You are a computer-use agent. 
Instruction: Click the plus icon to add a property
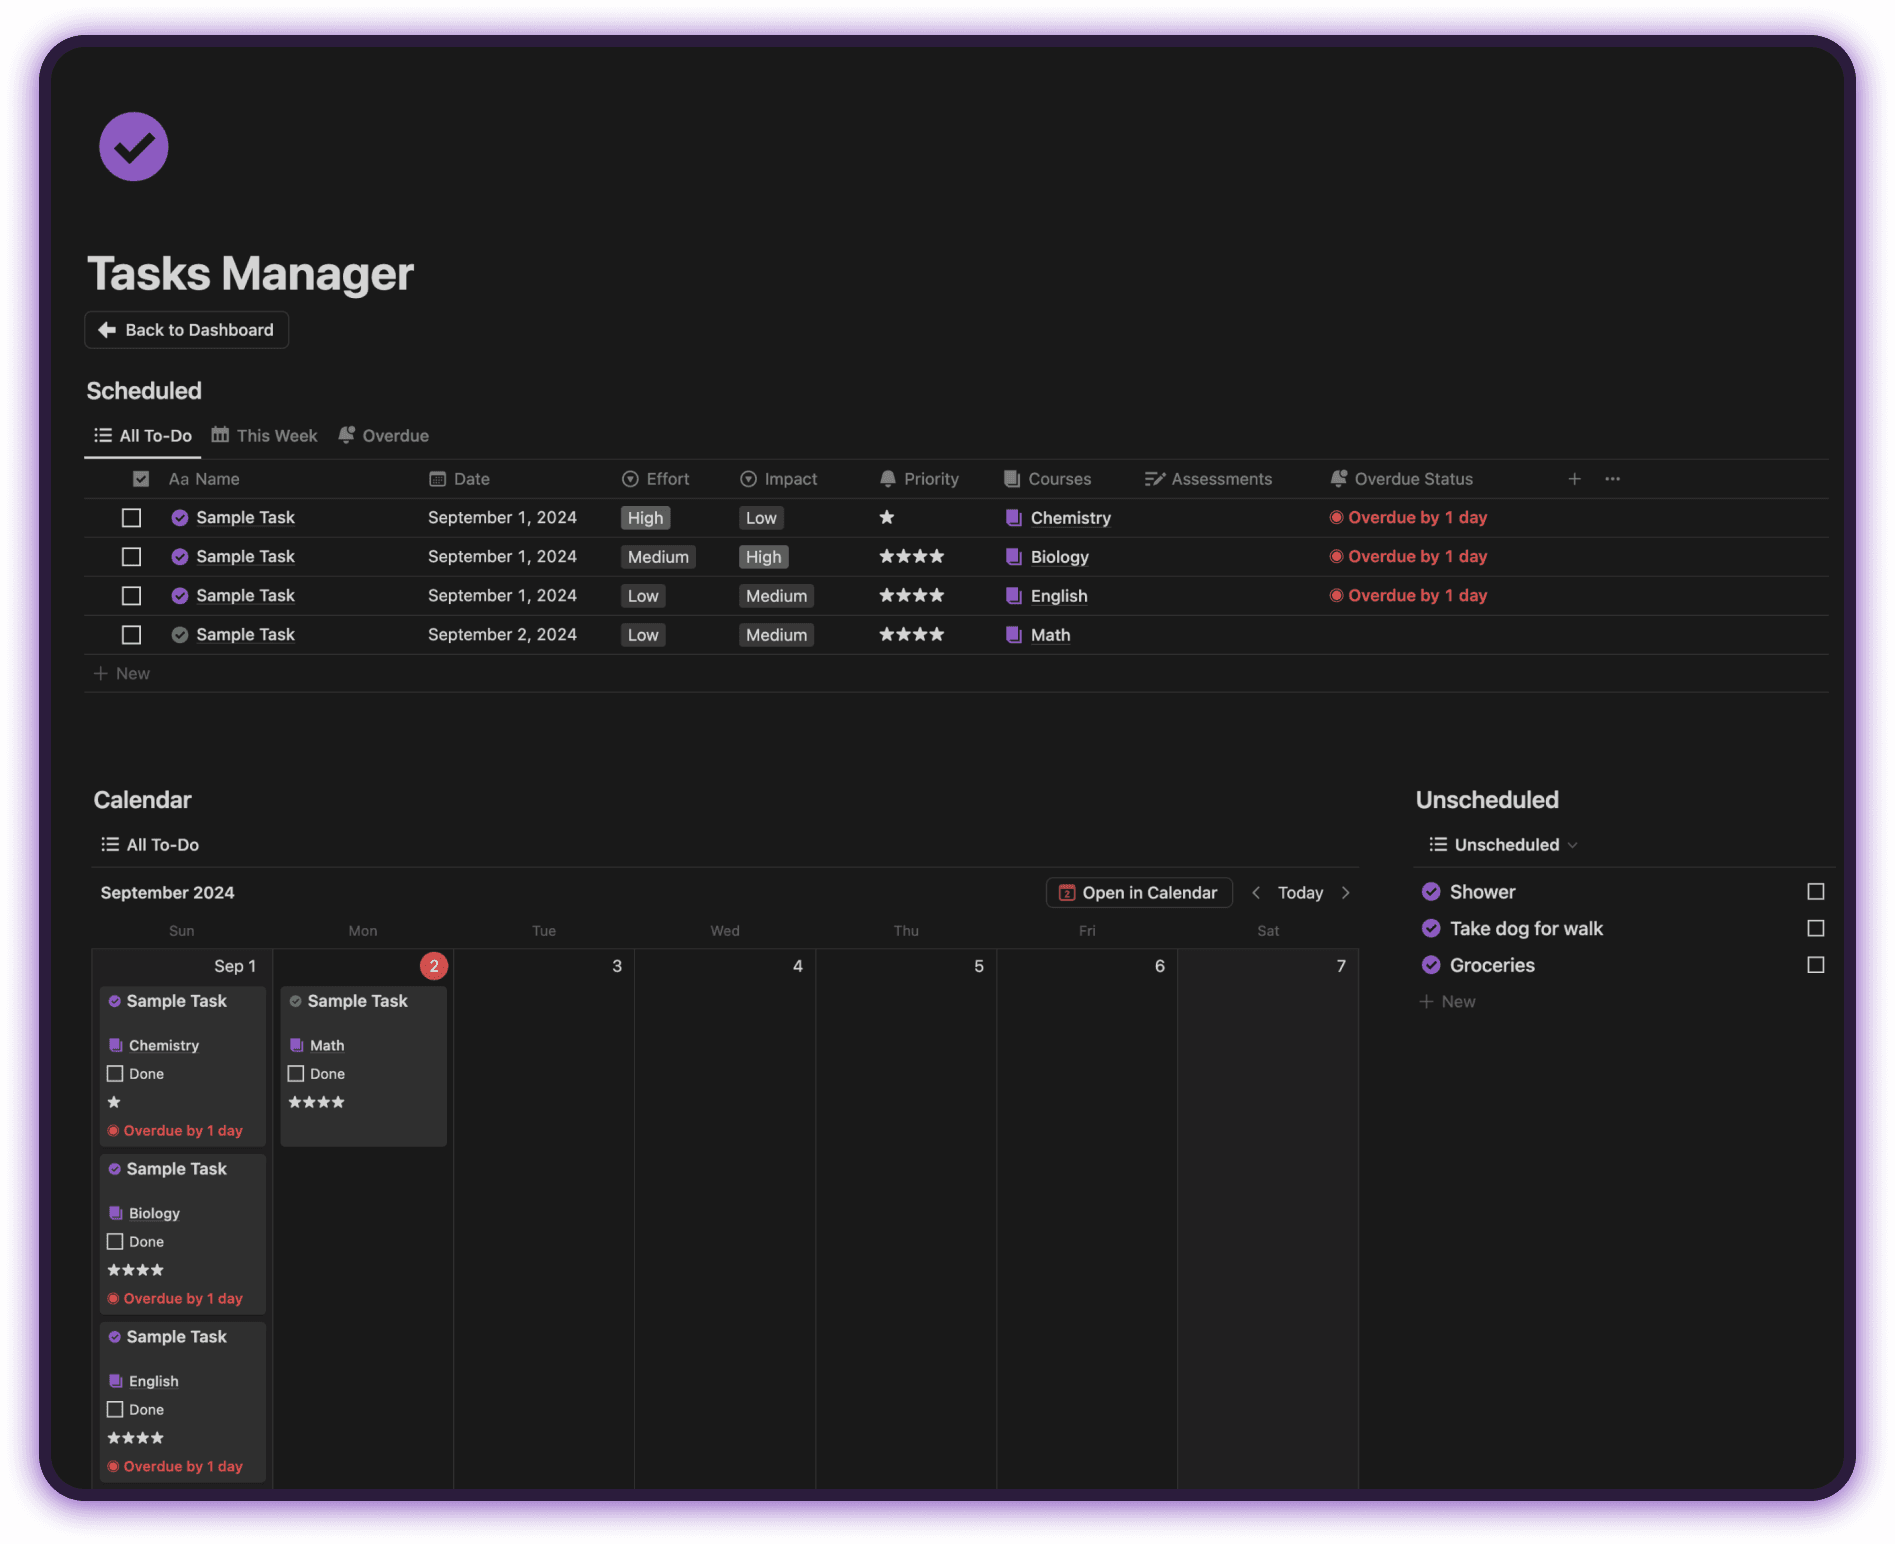pyautogui.click(x=1574, y=479)
